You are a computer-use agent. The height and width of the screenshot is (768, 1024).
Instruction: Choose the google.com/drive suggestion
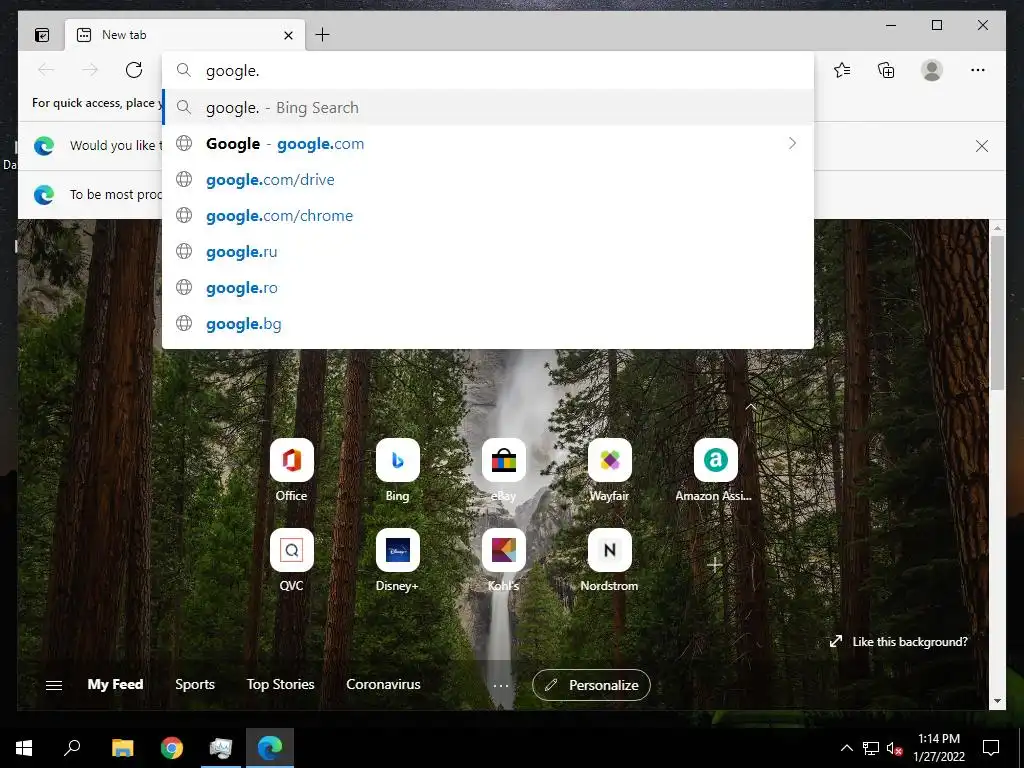point(487,179)
